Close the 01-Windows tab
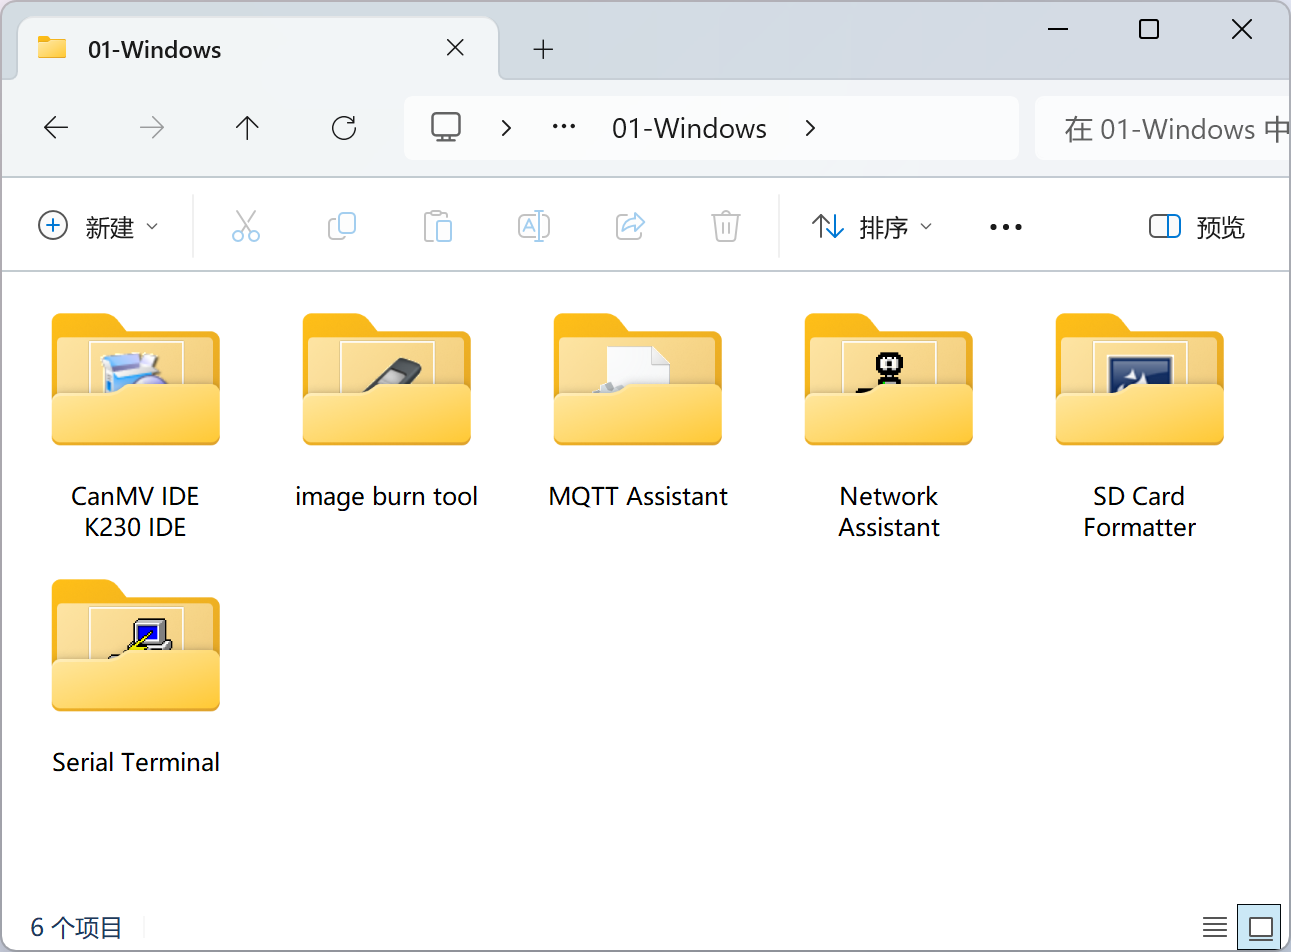Screen dimensions: 1291x952 (x=455, y=48)
